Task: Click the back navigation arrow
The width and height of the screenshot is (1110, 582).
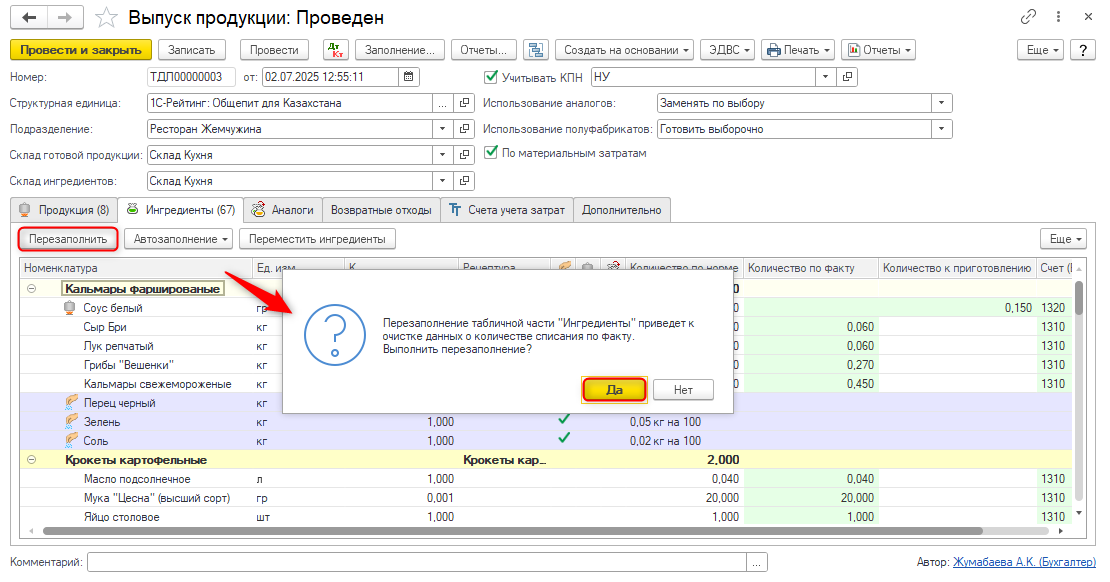Action: (x=29, y=18)
